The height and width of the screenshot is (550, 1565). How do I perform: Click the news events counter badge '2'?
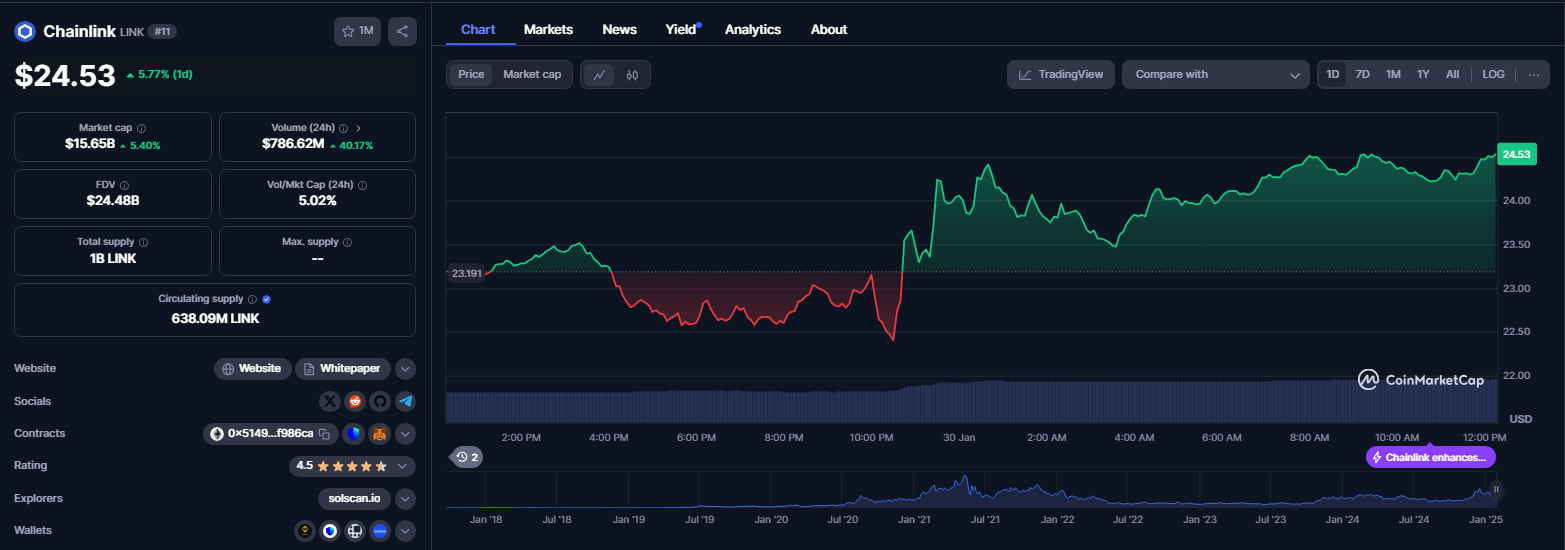(467, 457)
